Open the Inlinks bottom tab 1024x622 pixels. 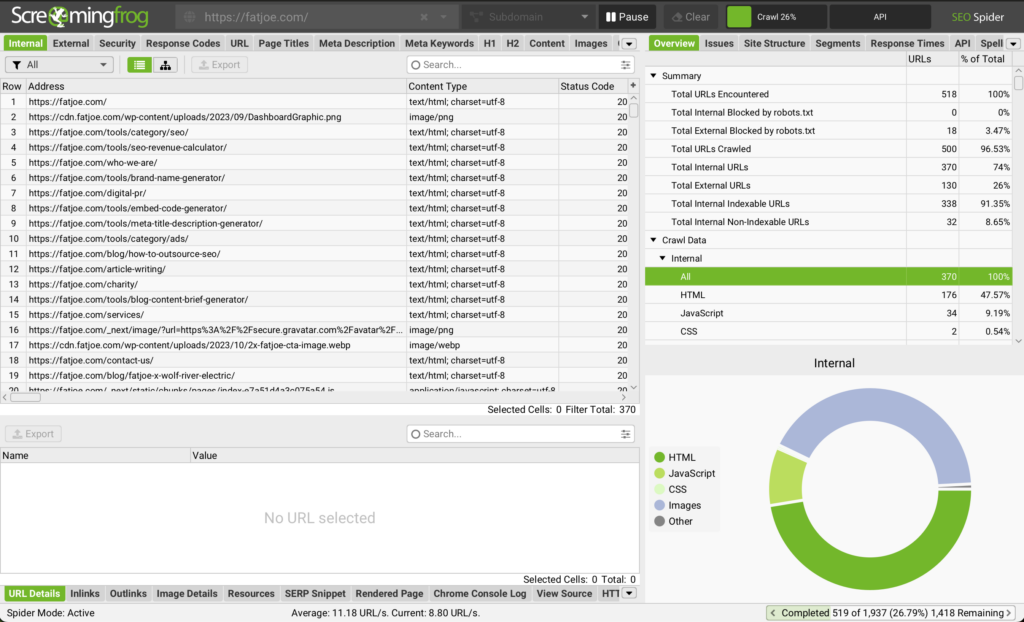85,593
